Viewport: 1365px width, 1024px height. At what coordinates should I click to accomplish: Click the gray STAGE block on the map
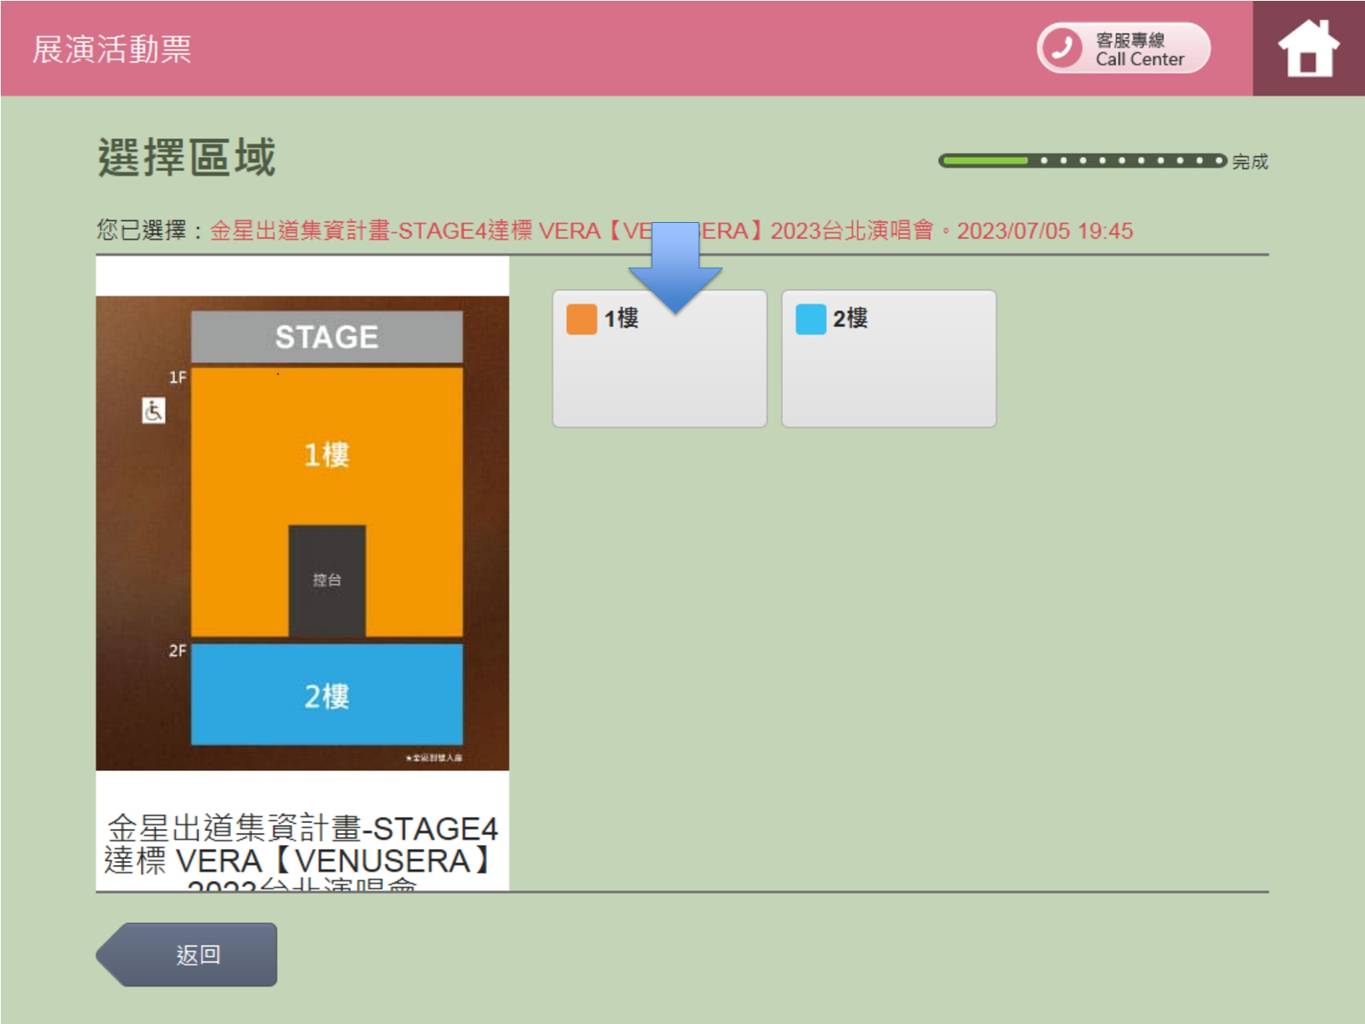[x=326, y=337]
